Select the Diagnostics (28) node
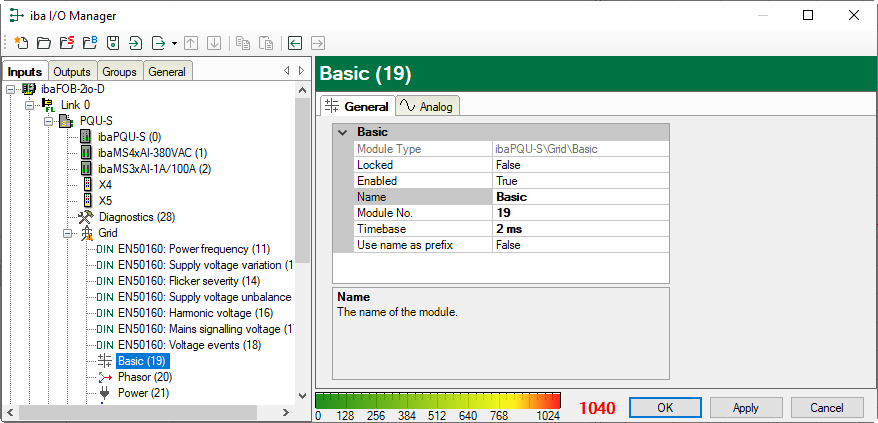This screenshot has height=423, width=878. [136, 217]
